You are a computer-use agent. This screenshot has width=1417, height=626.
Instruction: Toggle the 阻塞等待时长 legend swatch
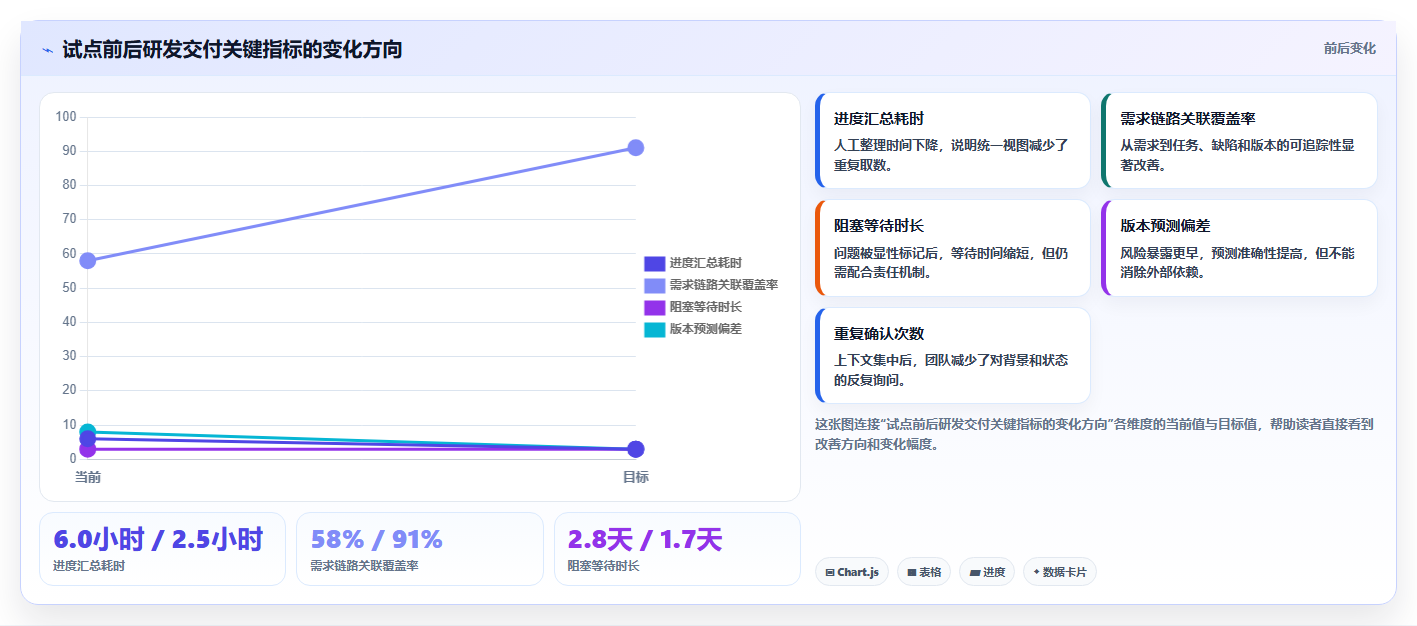click(x=654, y=307)
